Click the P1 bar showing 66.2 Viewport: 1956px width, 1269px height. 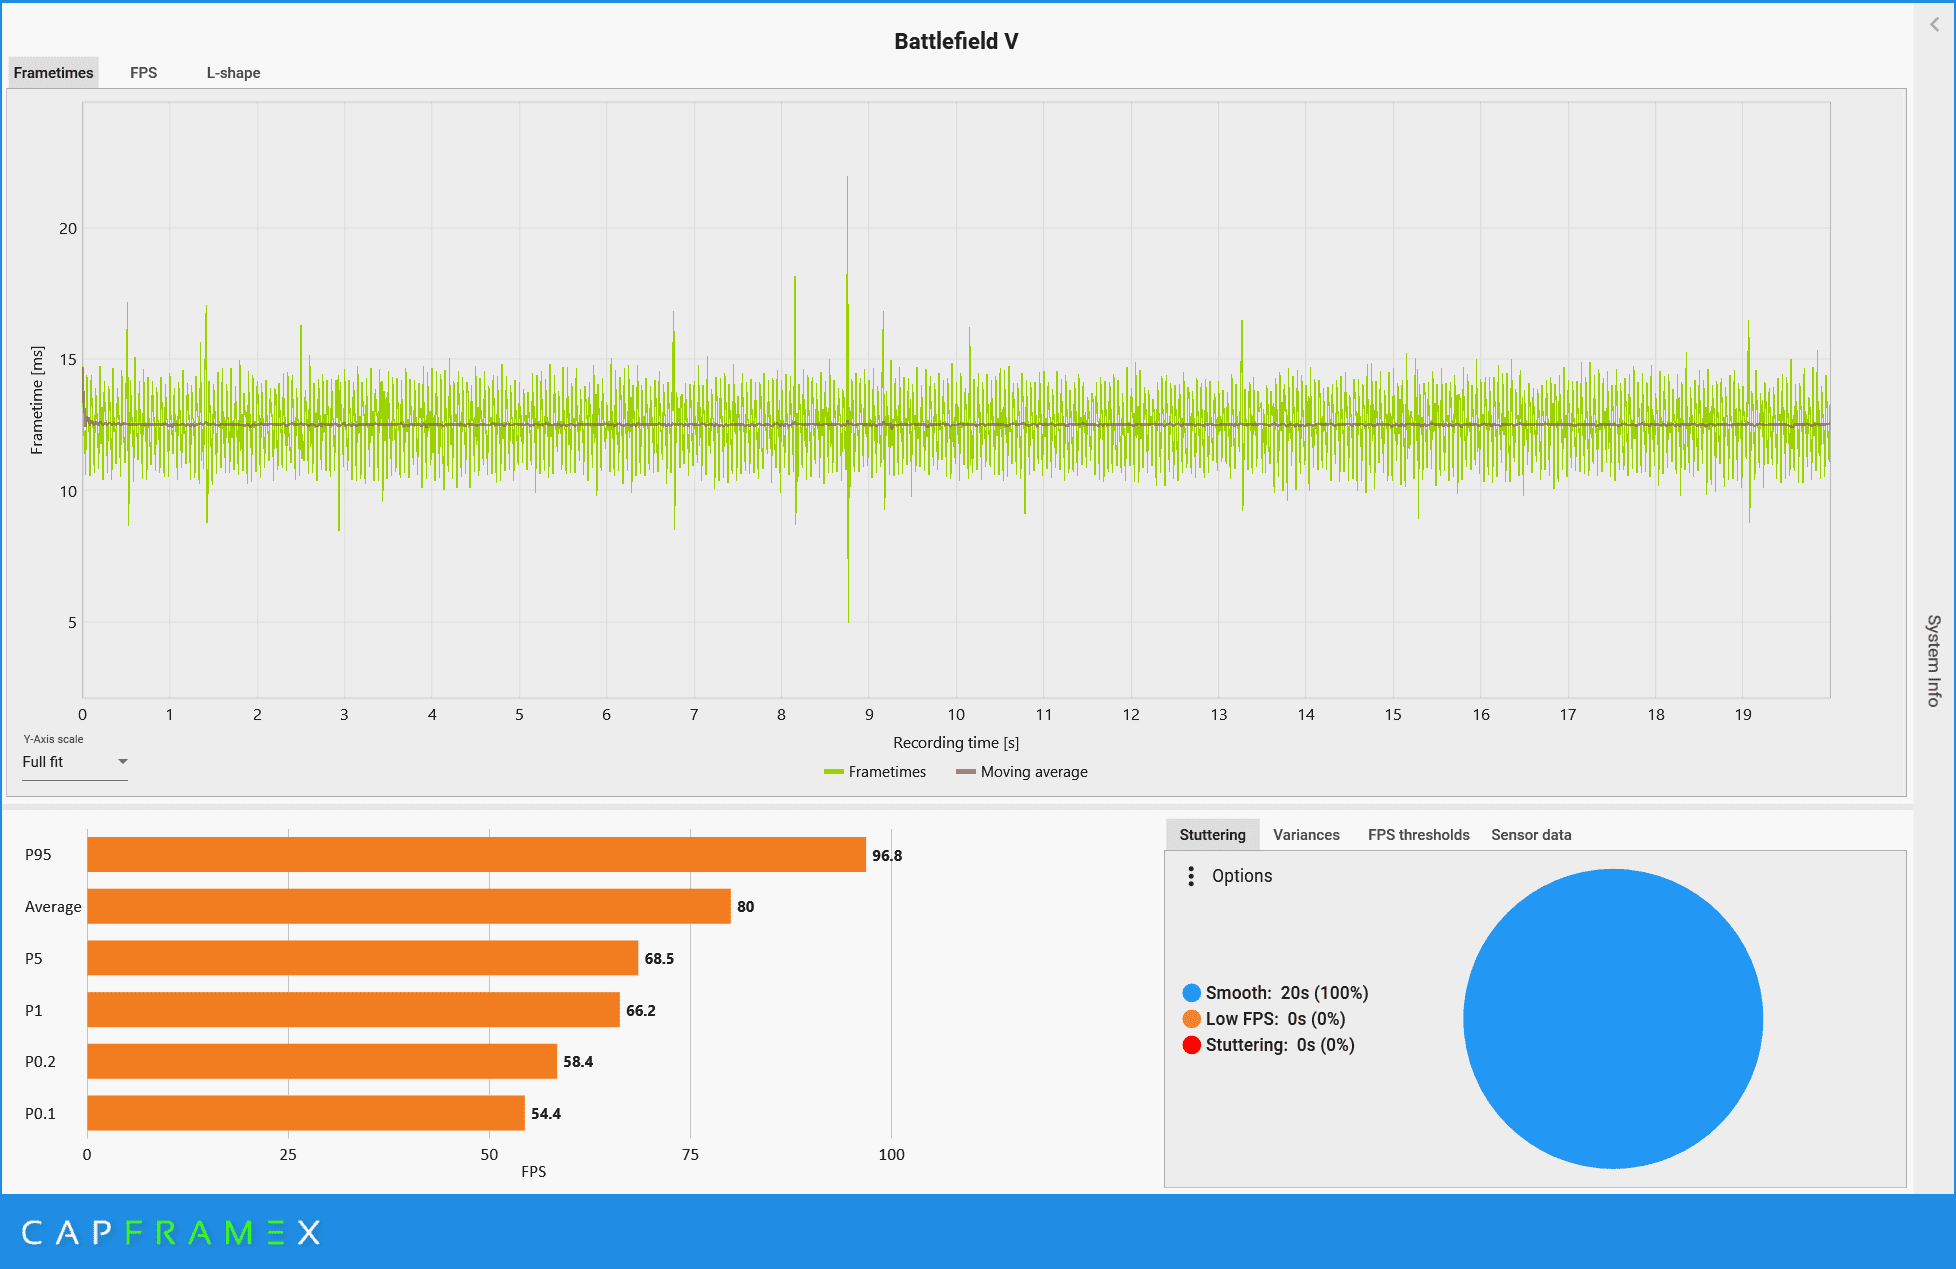(x=354, y=1010)
